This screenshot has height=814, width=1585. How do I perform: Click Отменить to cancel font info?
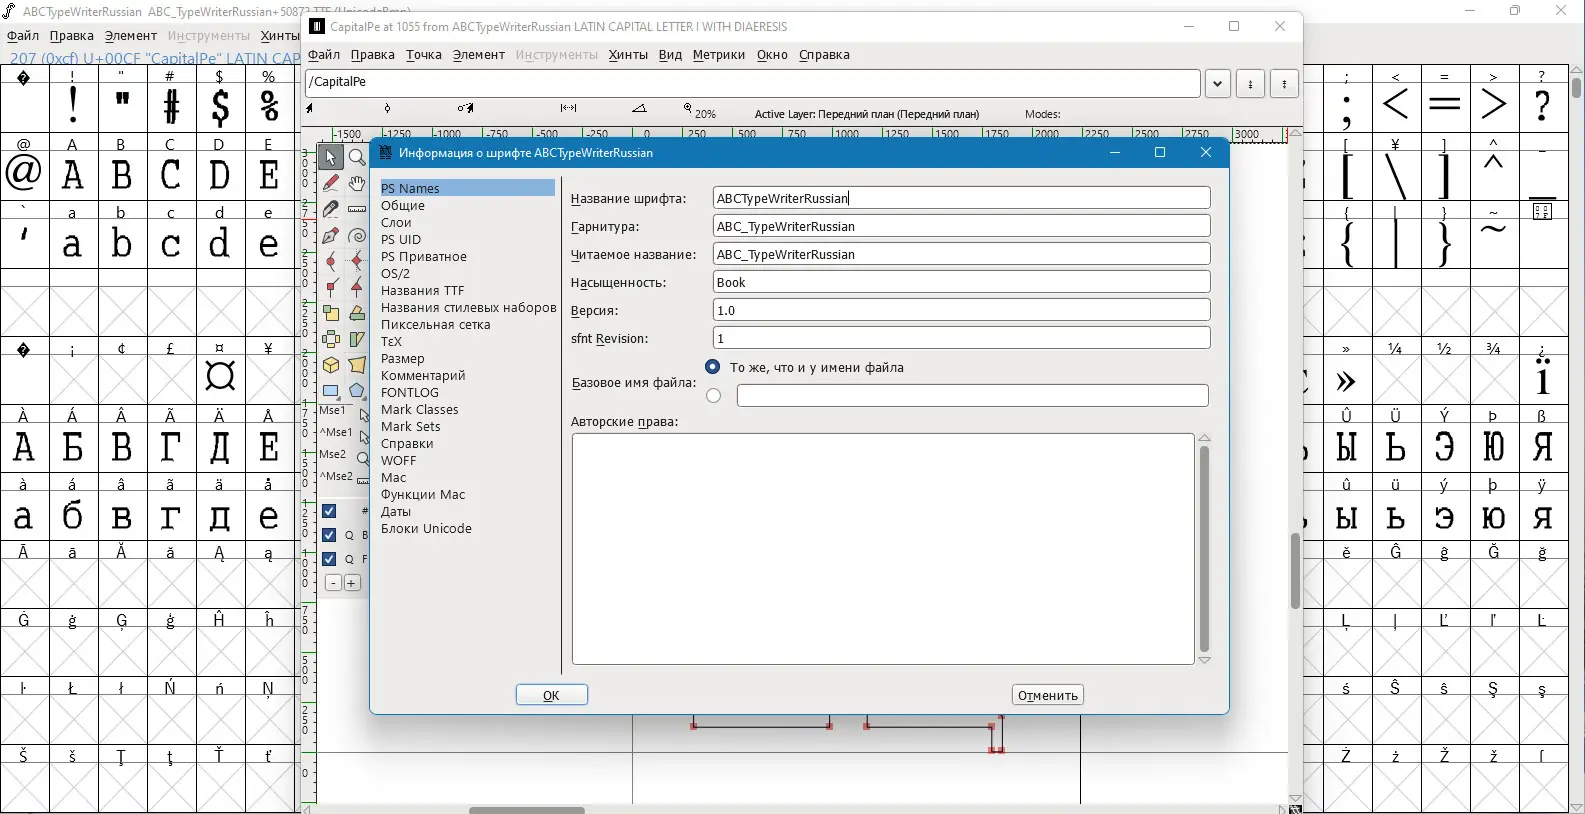1048,695
